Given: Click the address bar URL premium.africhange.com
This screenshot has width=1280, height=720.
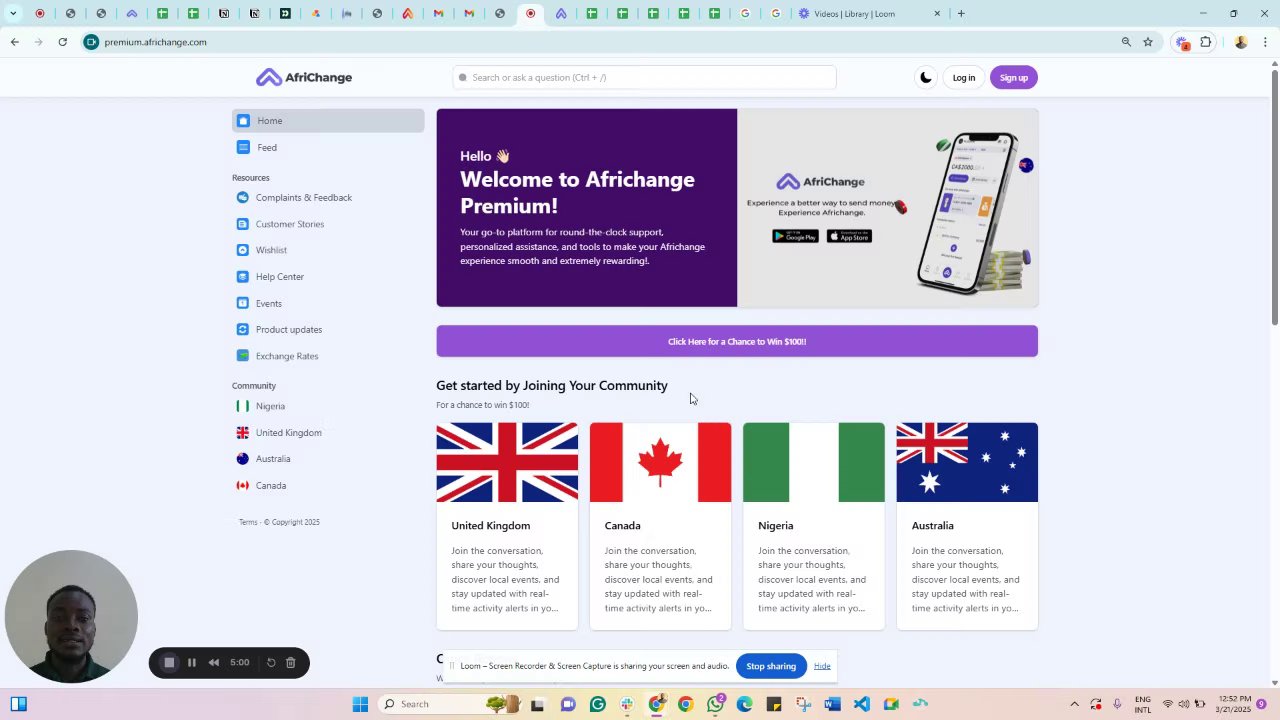Looking at the screenshot, I should pyautogui.click(x=155, y=42).
